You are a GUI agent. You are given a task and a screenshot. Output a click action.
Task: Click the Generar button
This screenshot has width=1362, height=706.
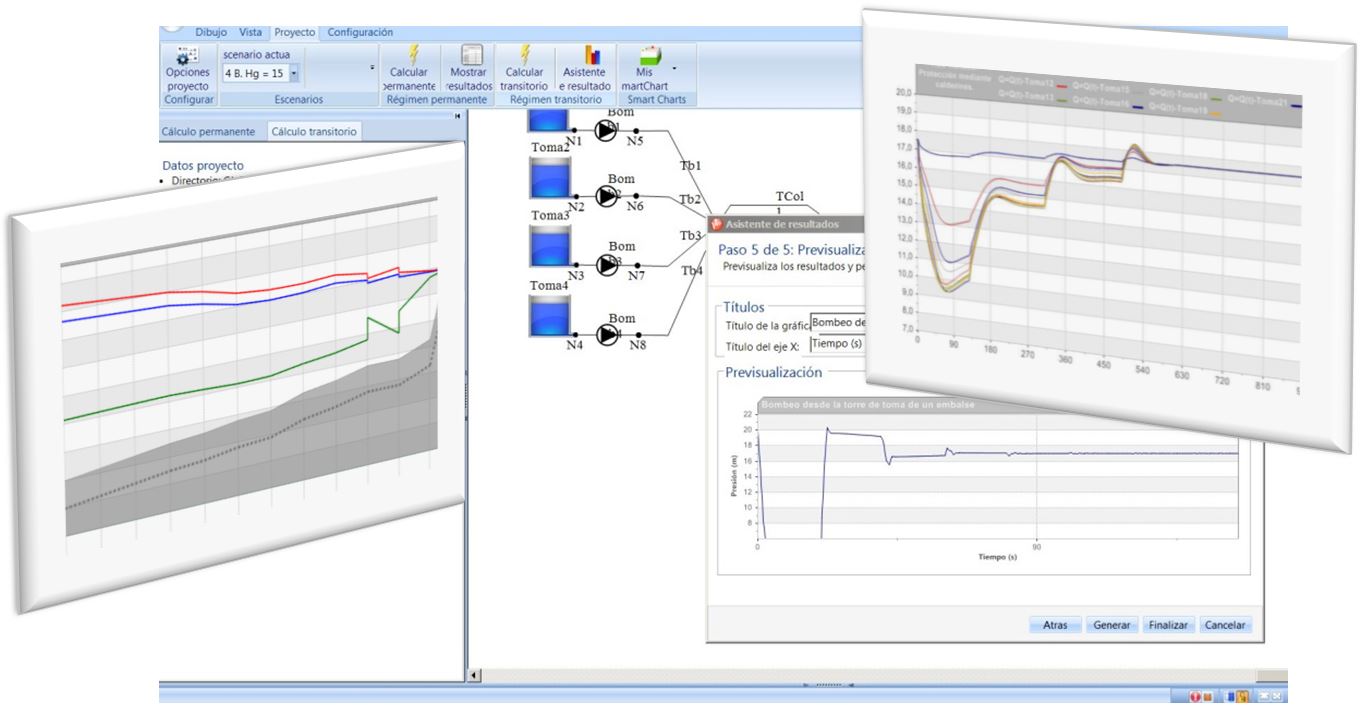(x=1111, y=625)
